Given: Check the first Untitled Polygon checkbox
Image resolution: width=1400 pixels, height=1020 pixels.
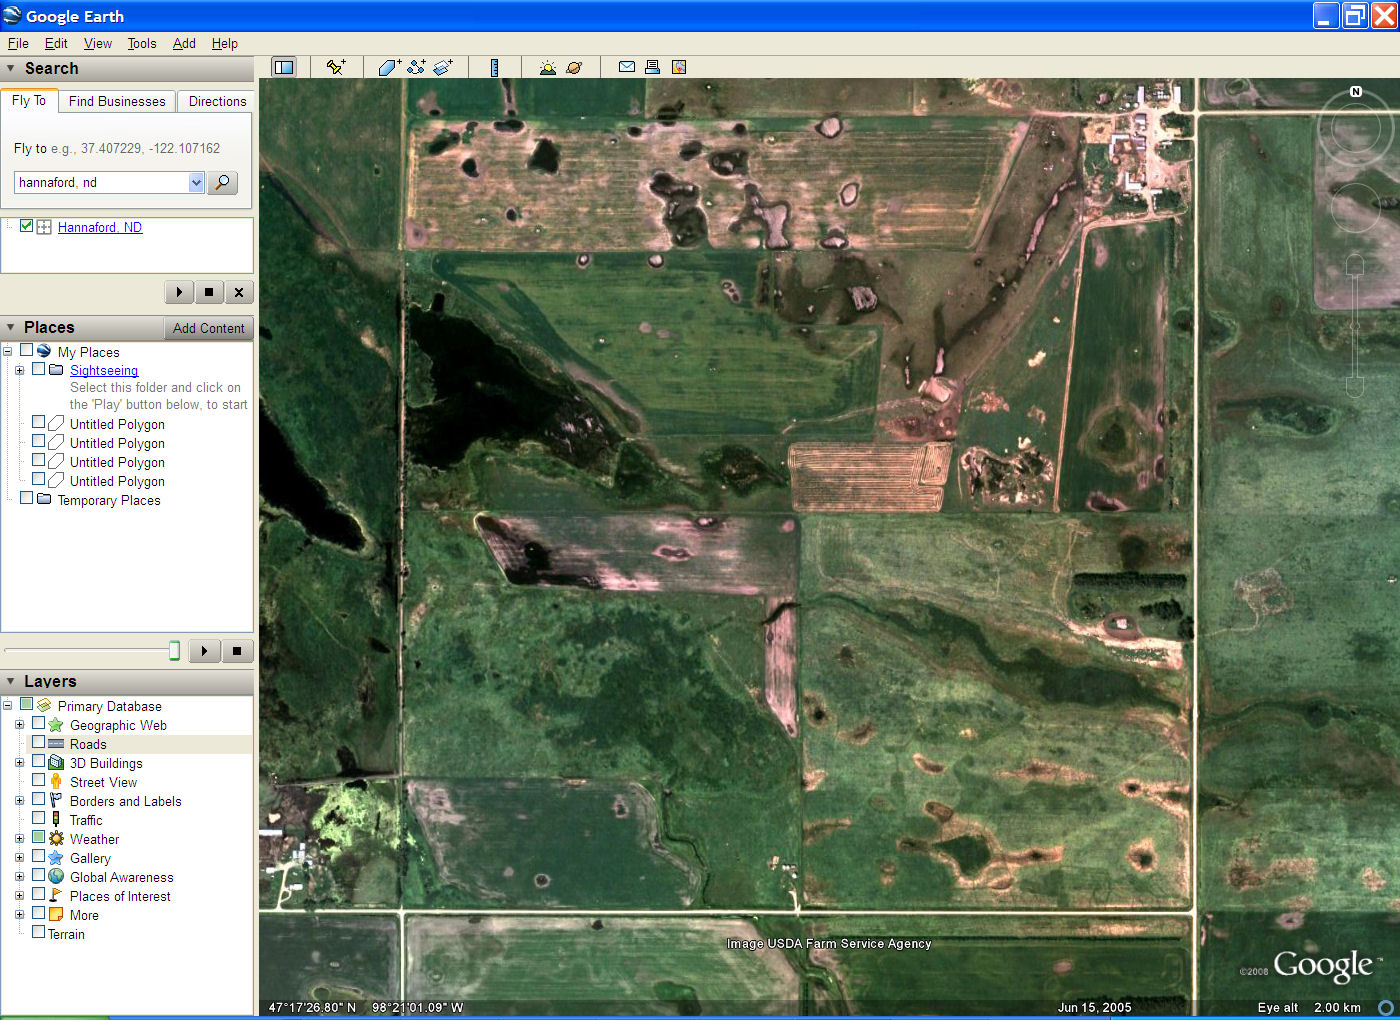Looking at the screenshot, I should tap(38, 423).
